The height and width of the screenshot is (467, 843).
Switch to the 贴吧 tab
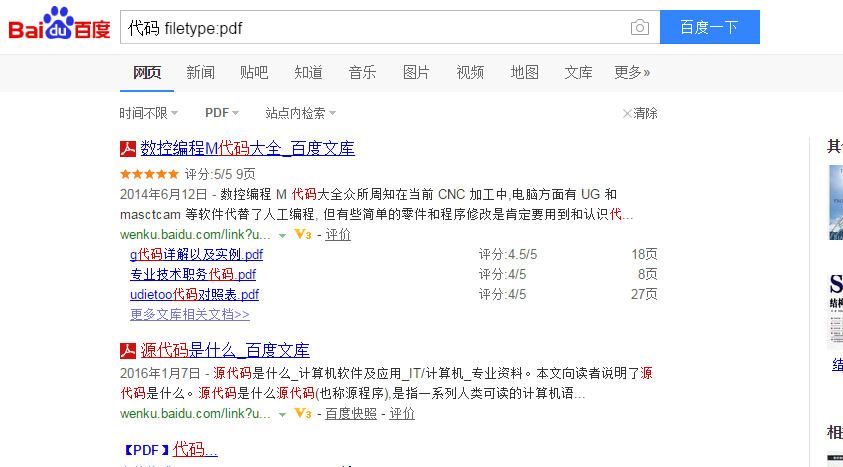254,73
